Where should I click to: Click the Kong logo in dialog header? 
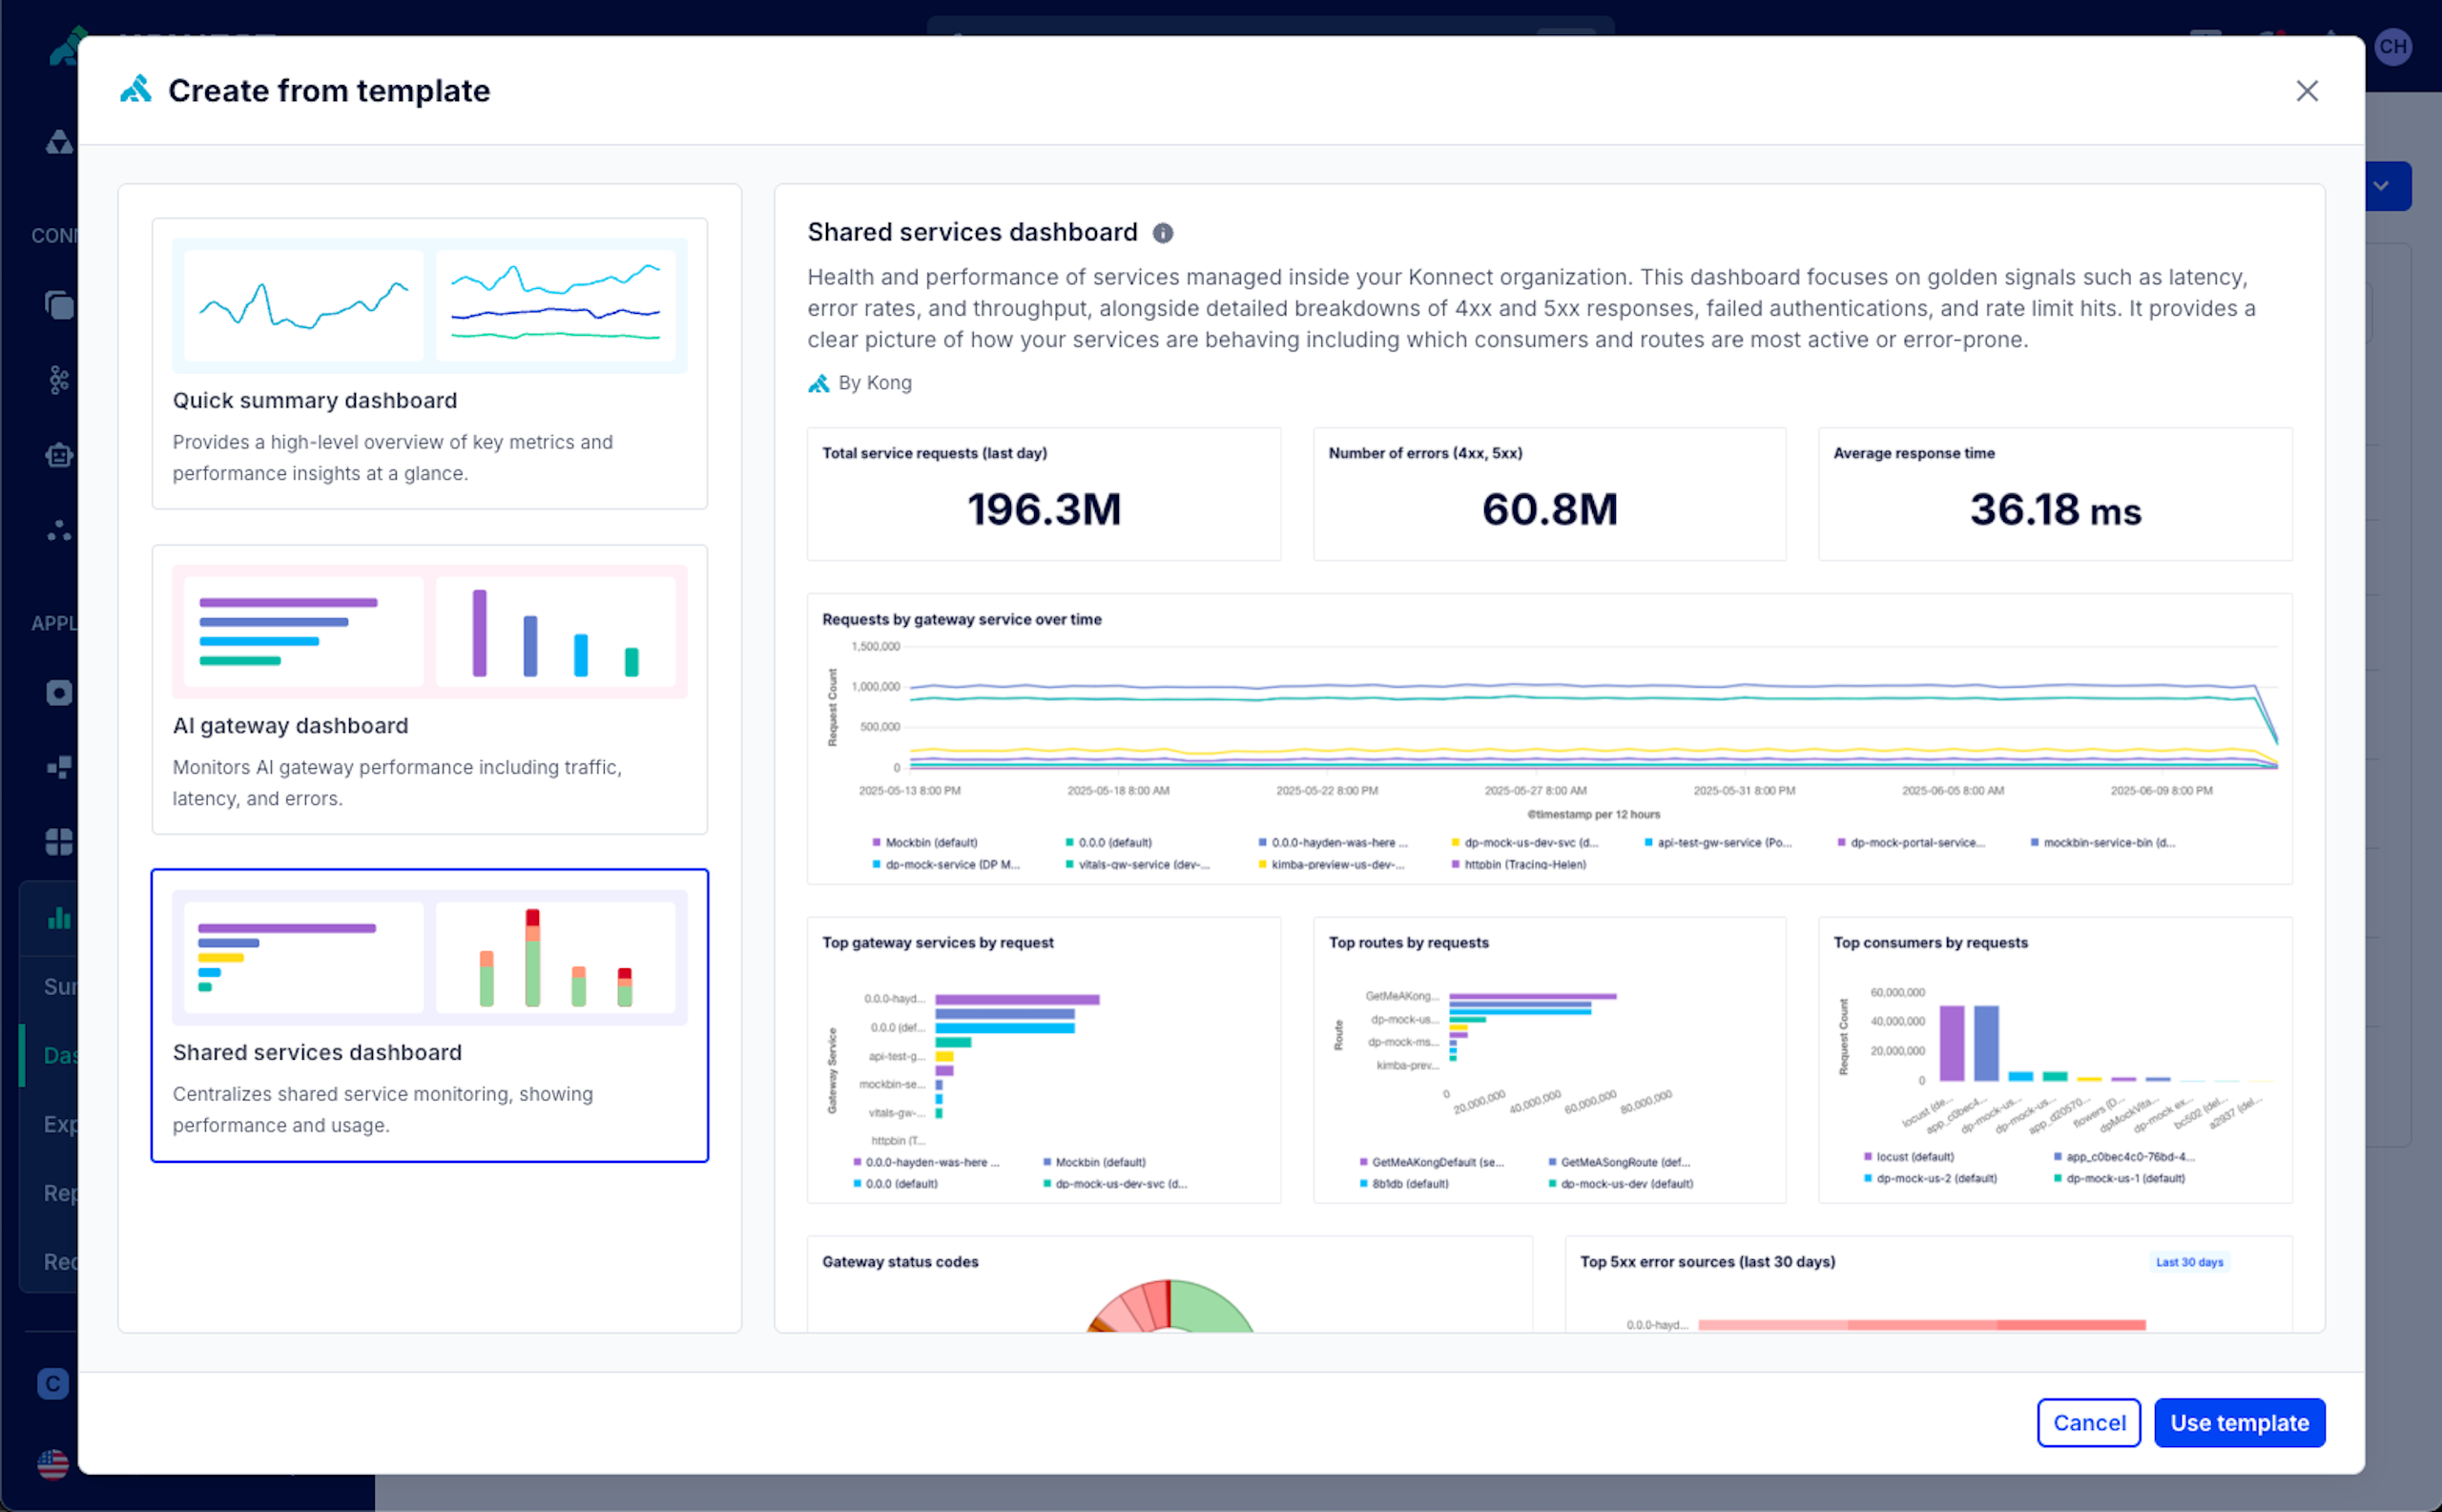point(136,90)
